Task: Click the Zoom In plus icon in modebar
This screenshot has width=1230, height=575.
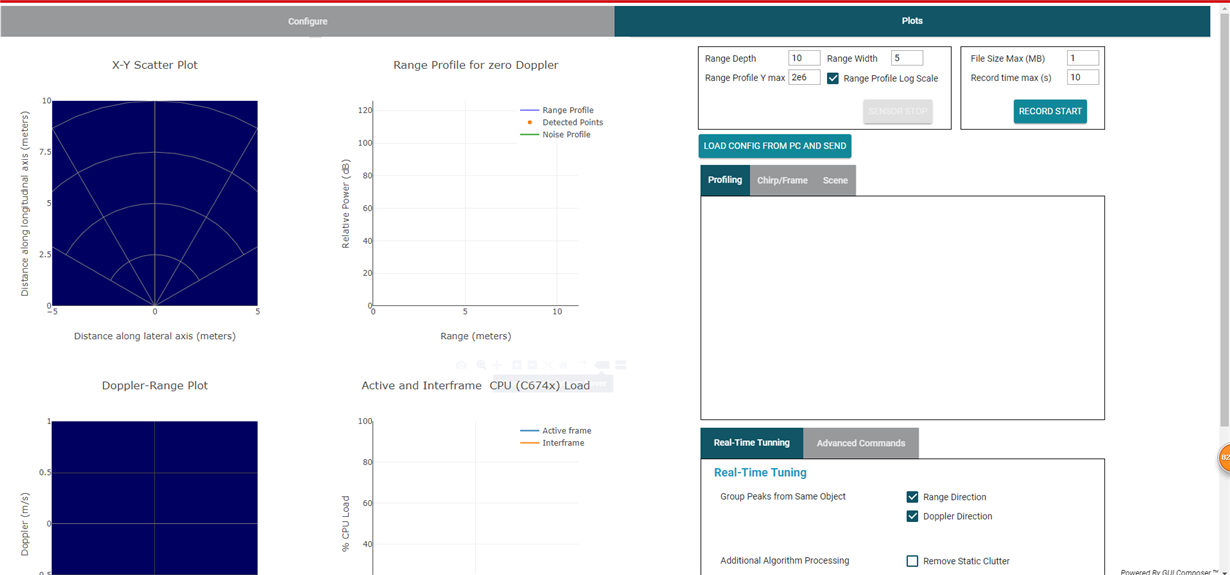Action: pos(517,365)
